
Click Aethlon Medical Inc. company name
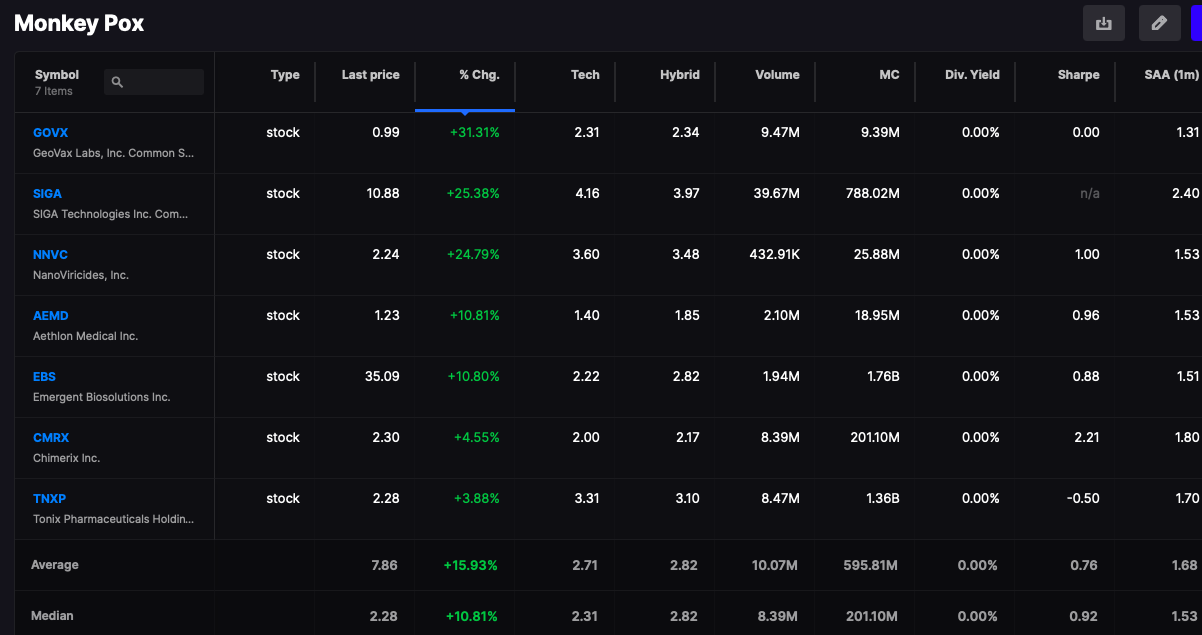(x=85, y=336)
